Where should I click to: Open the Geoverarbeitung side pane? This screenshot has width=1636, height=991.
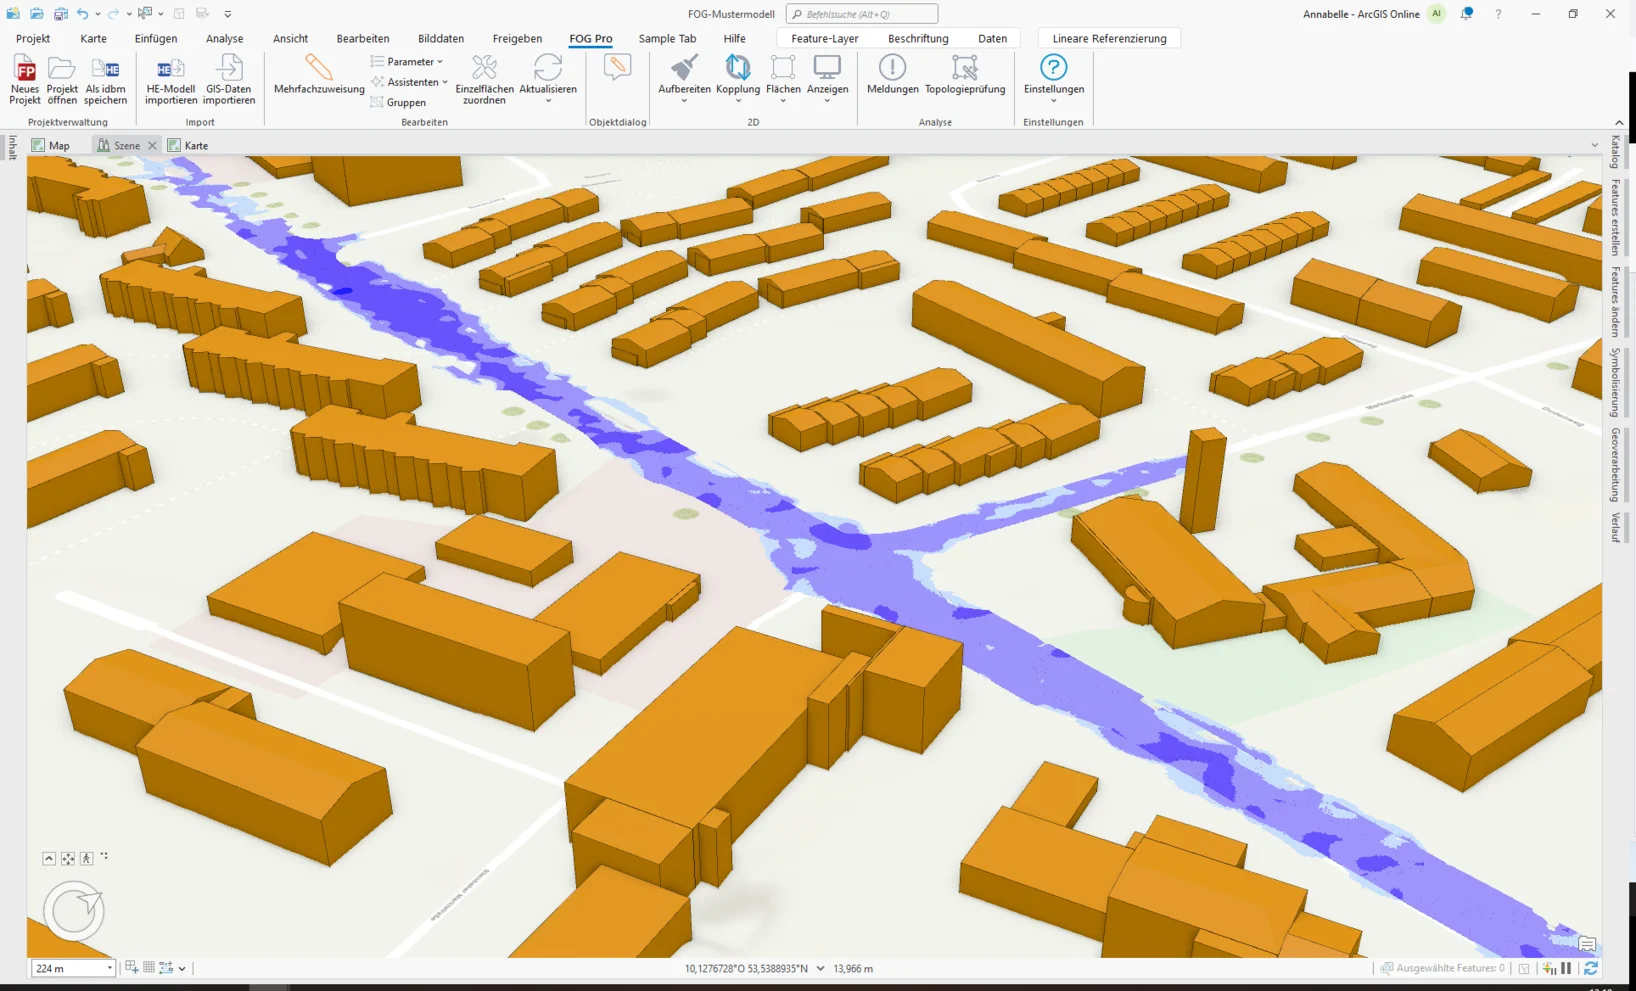[1615, 465]
